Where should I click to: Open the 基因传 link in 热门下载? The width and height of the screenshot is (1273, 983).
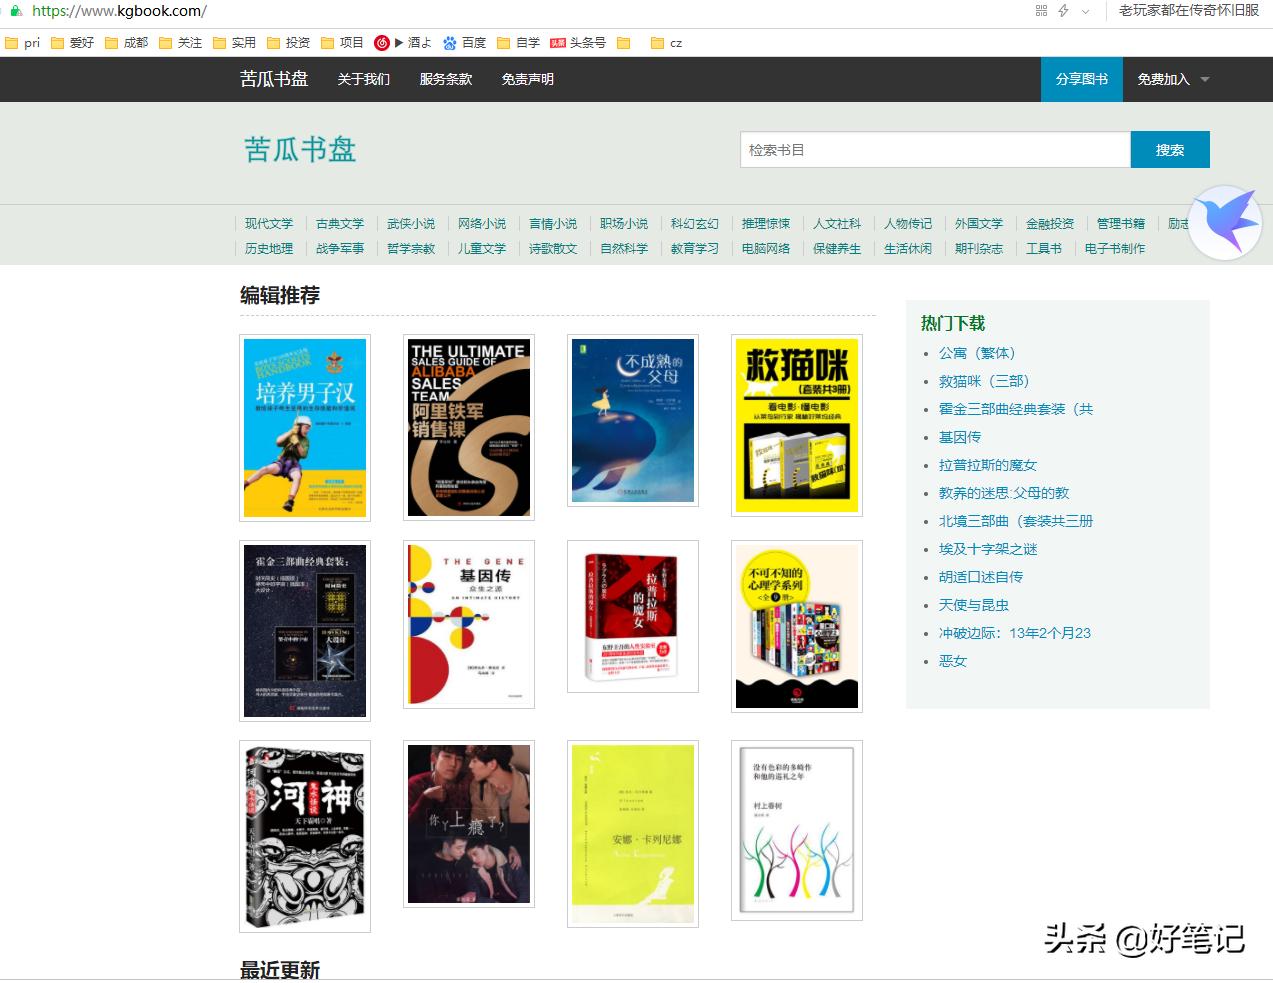[960, 437]
